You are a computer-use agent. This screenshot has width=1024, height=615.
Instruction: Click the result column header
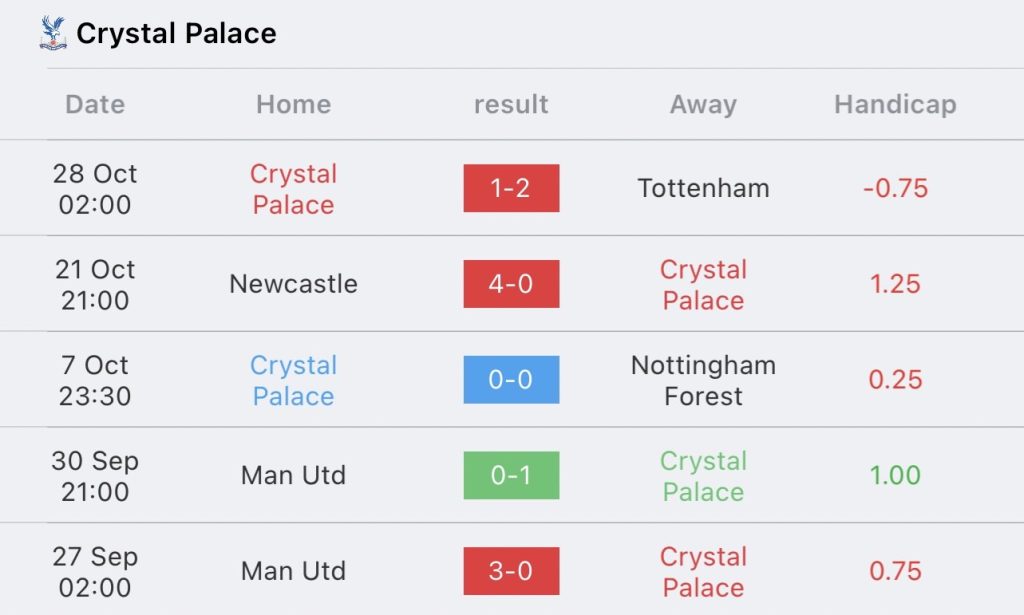[511, 104]
